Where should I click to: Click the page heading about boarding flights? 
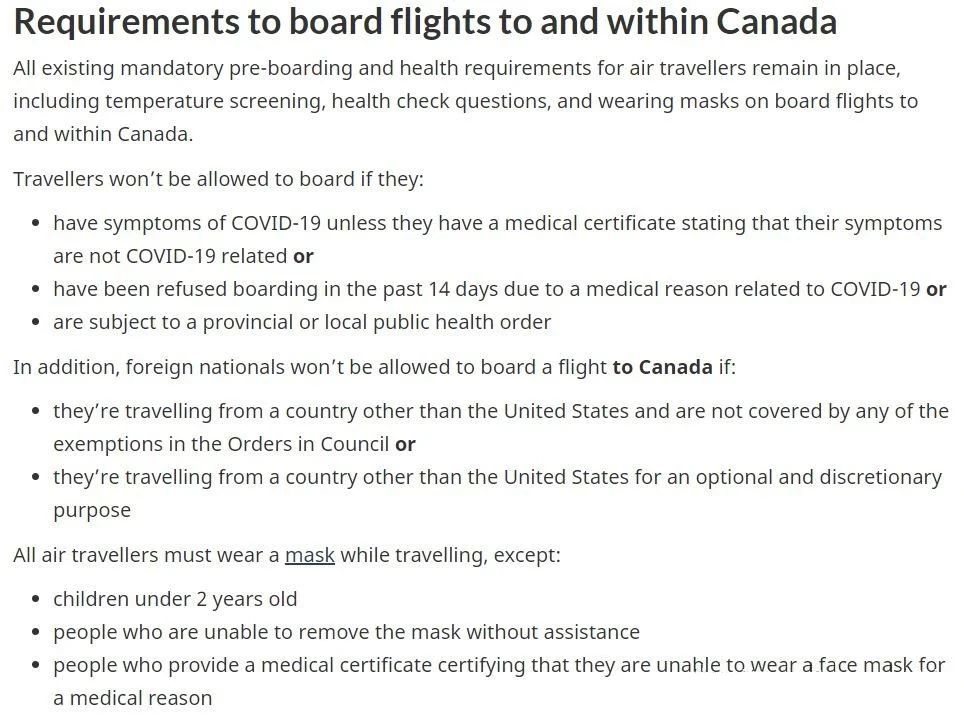tap(425, 22)
